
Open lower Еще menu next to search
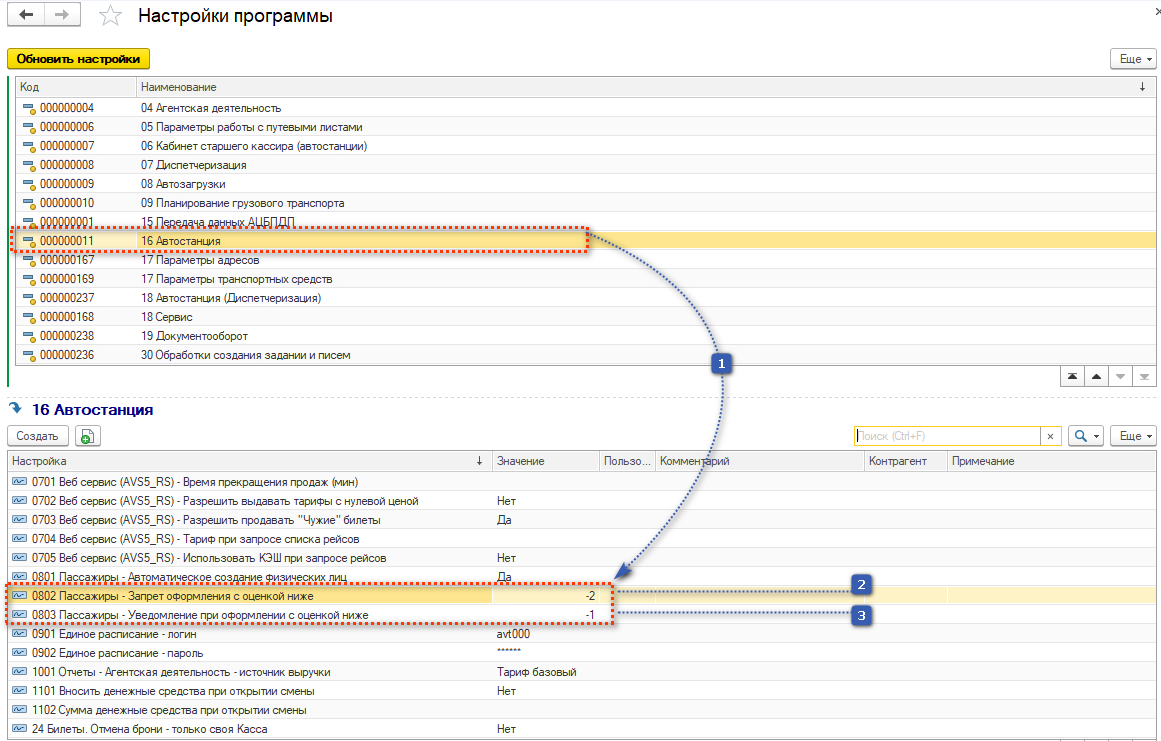click(1133, 436)
